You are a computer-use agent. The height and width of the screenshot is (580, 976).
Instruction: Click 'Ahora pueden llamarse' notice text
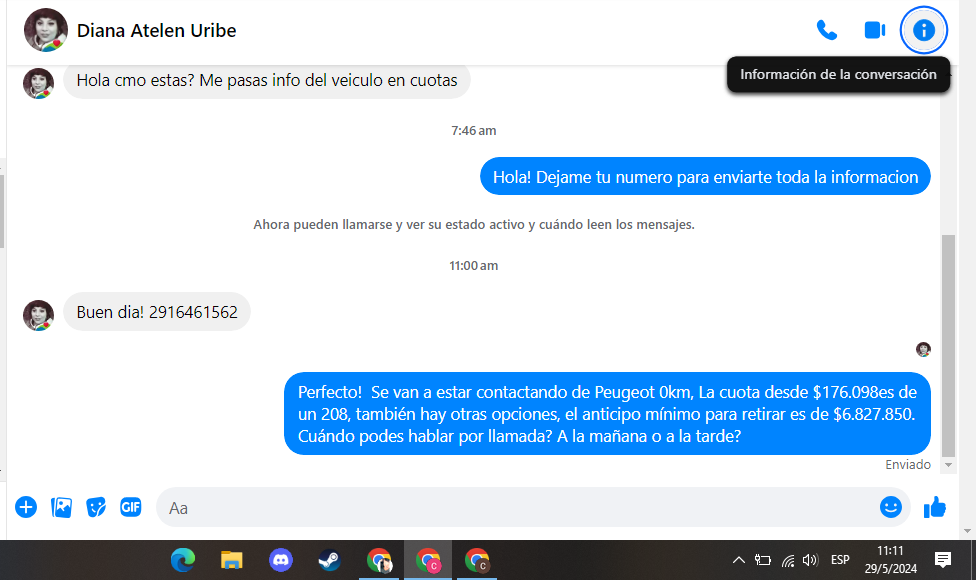point(474,225)
